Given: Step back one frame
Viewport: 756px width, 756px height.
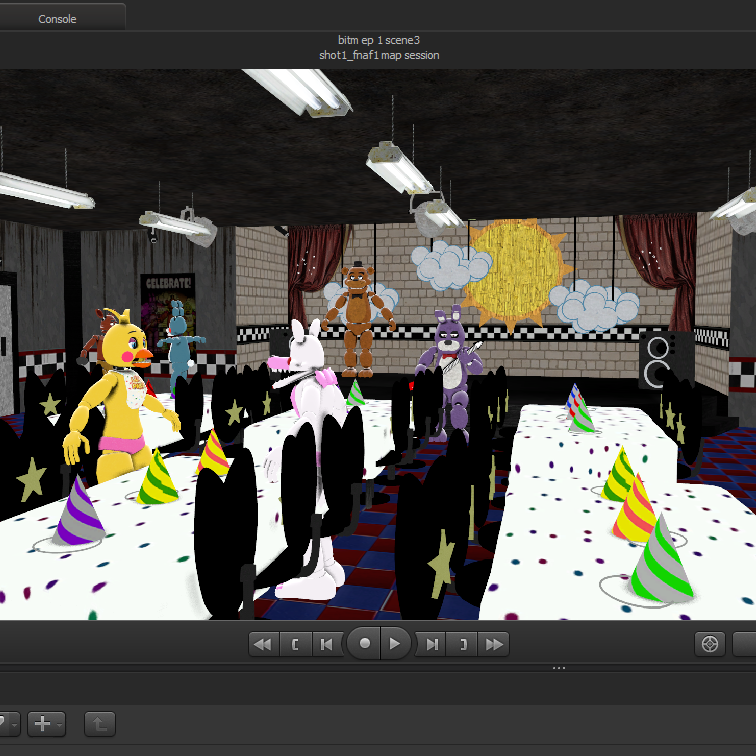Looking at the screenshot, I should (x=325, y=644).
